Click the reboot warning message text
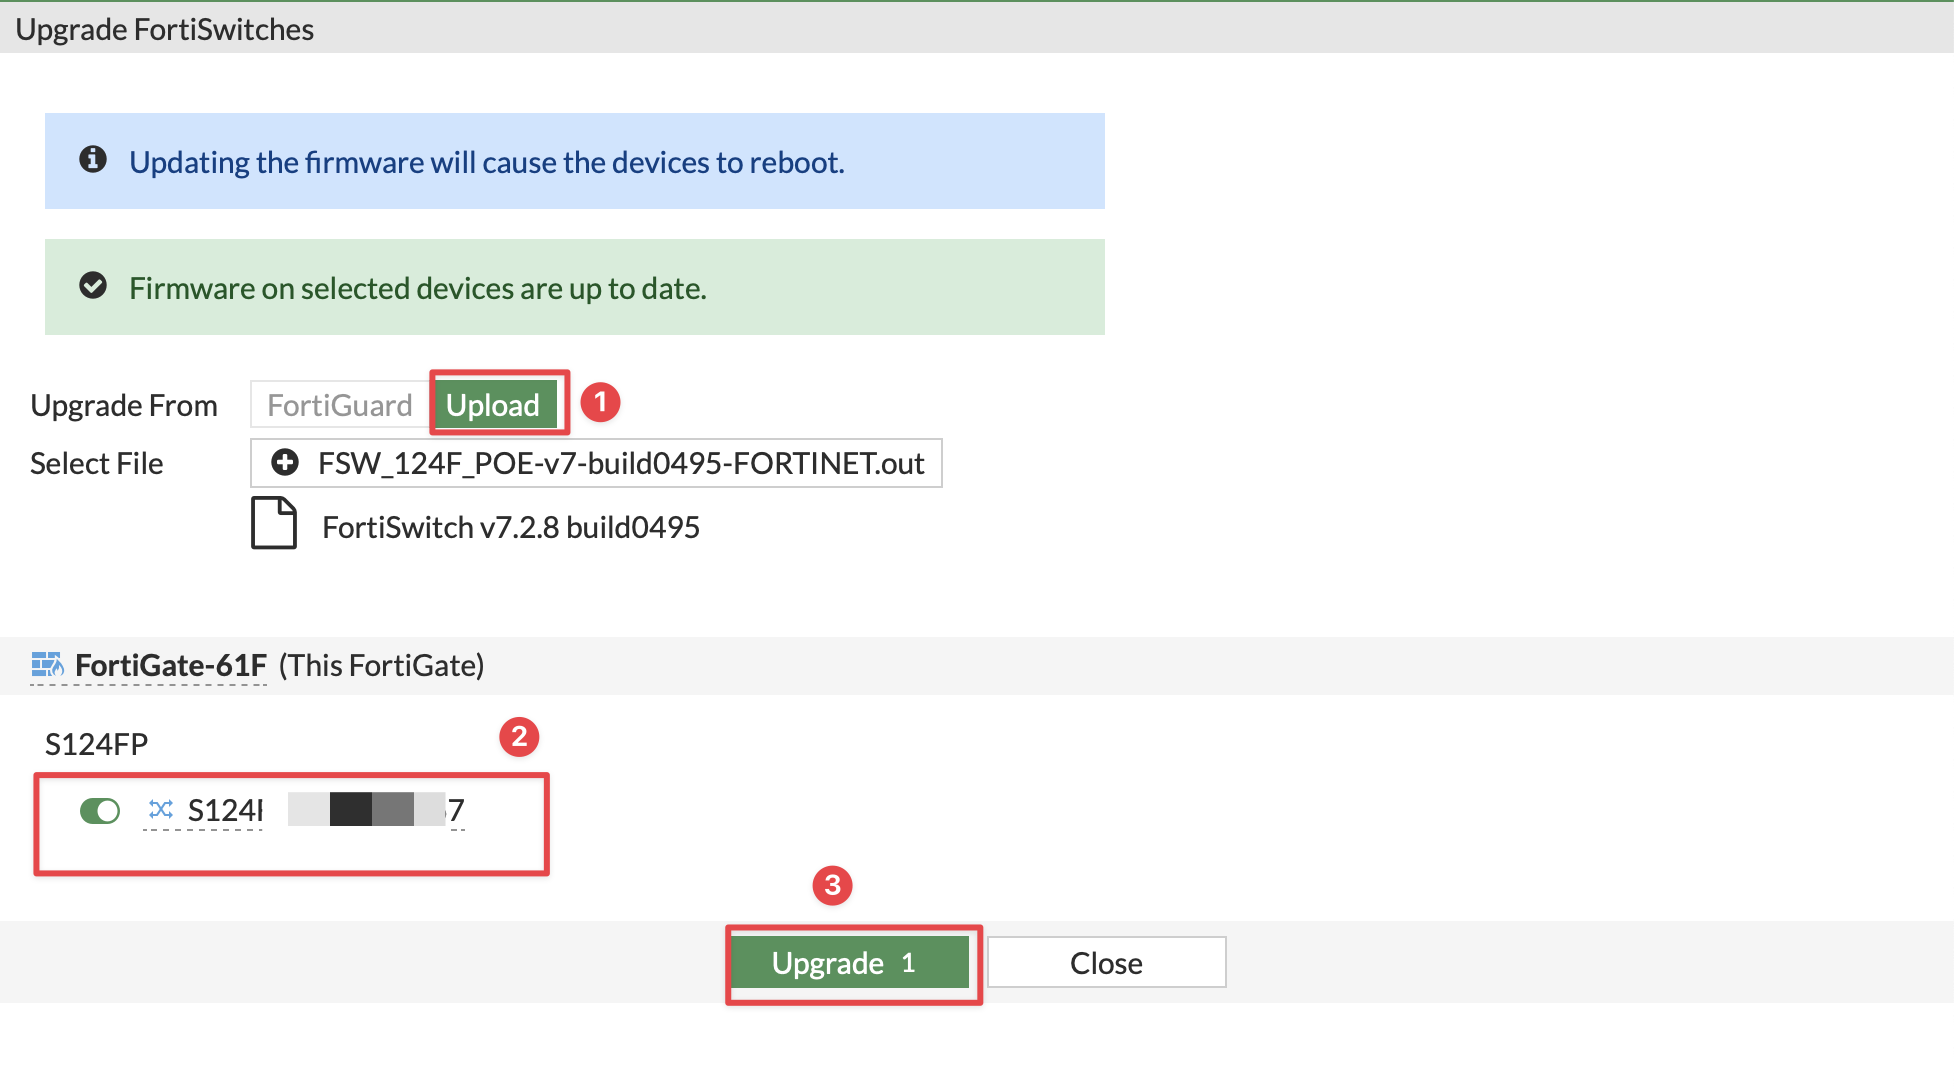This screenshot has width=1954, height=1092. [x=487, y=162]
